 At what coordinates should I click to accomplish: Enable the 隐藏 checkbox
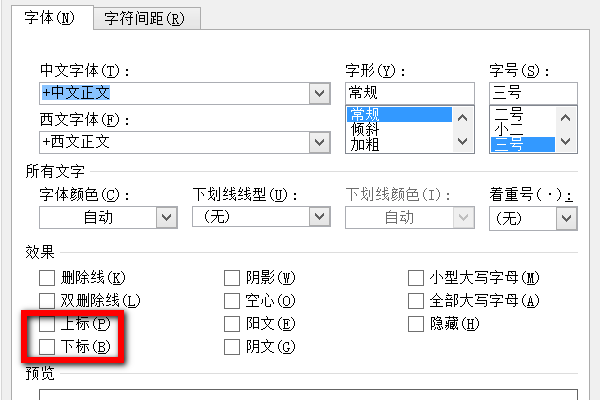click(416, 324)
